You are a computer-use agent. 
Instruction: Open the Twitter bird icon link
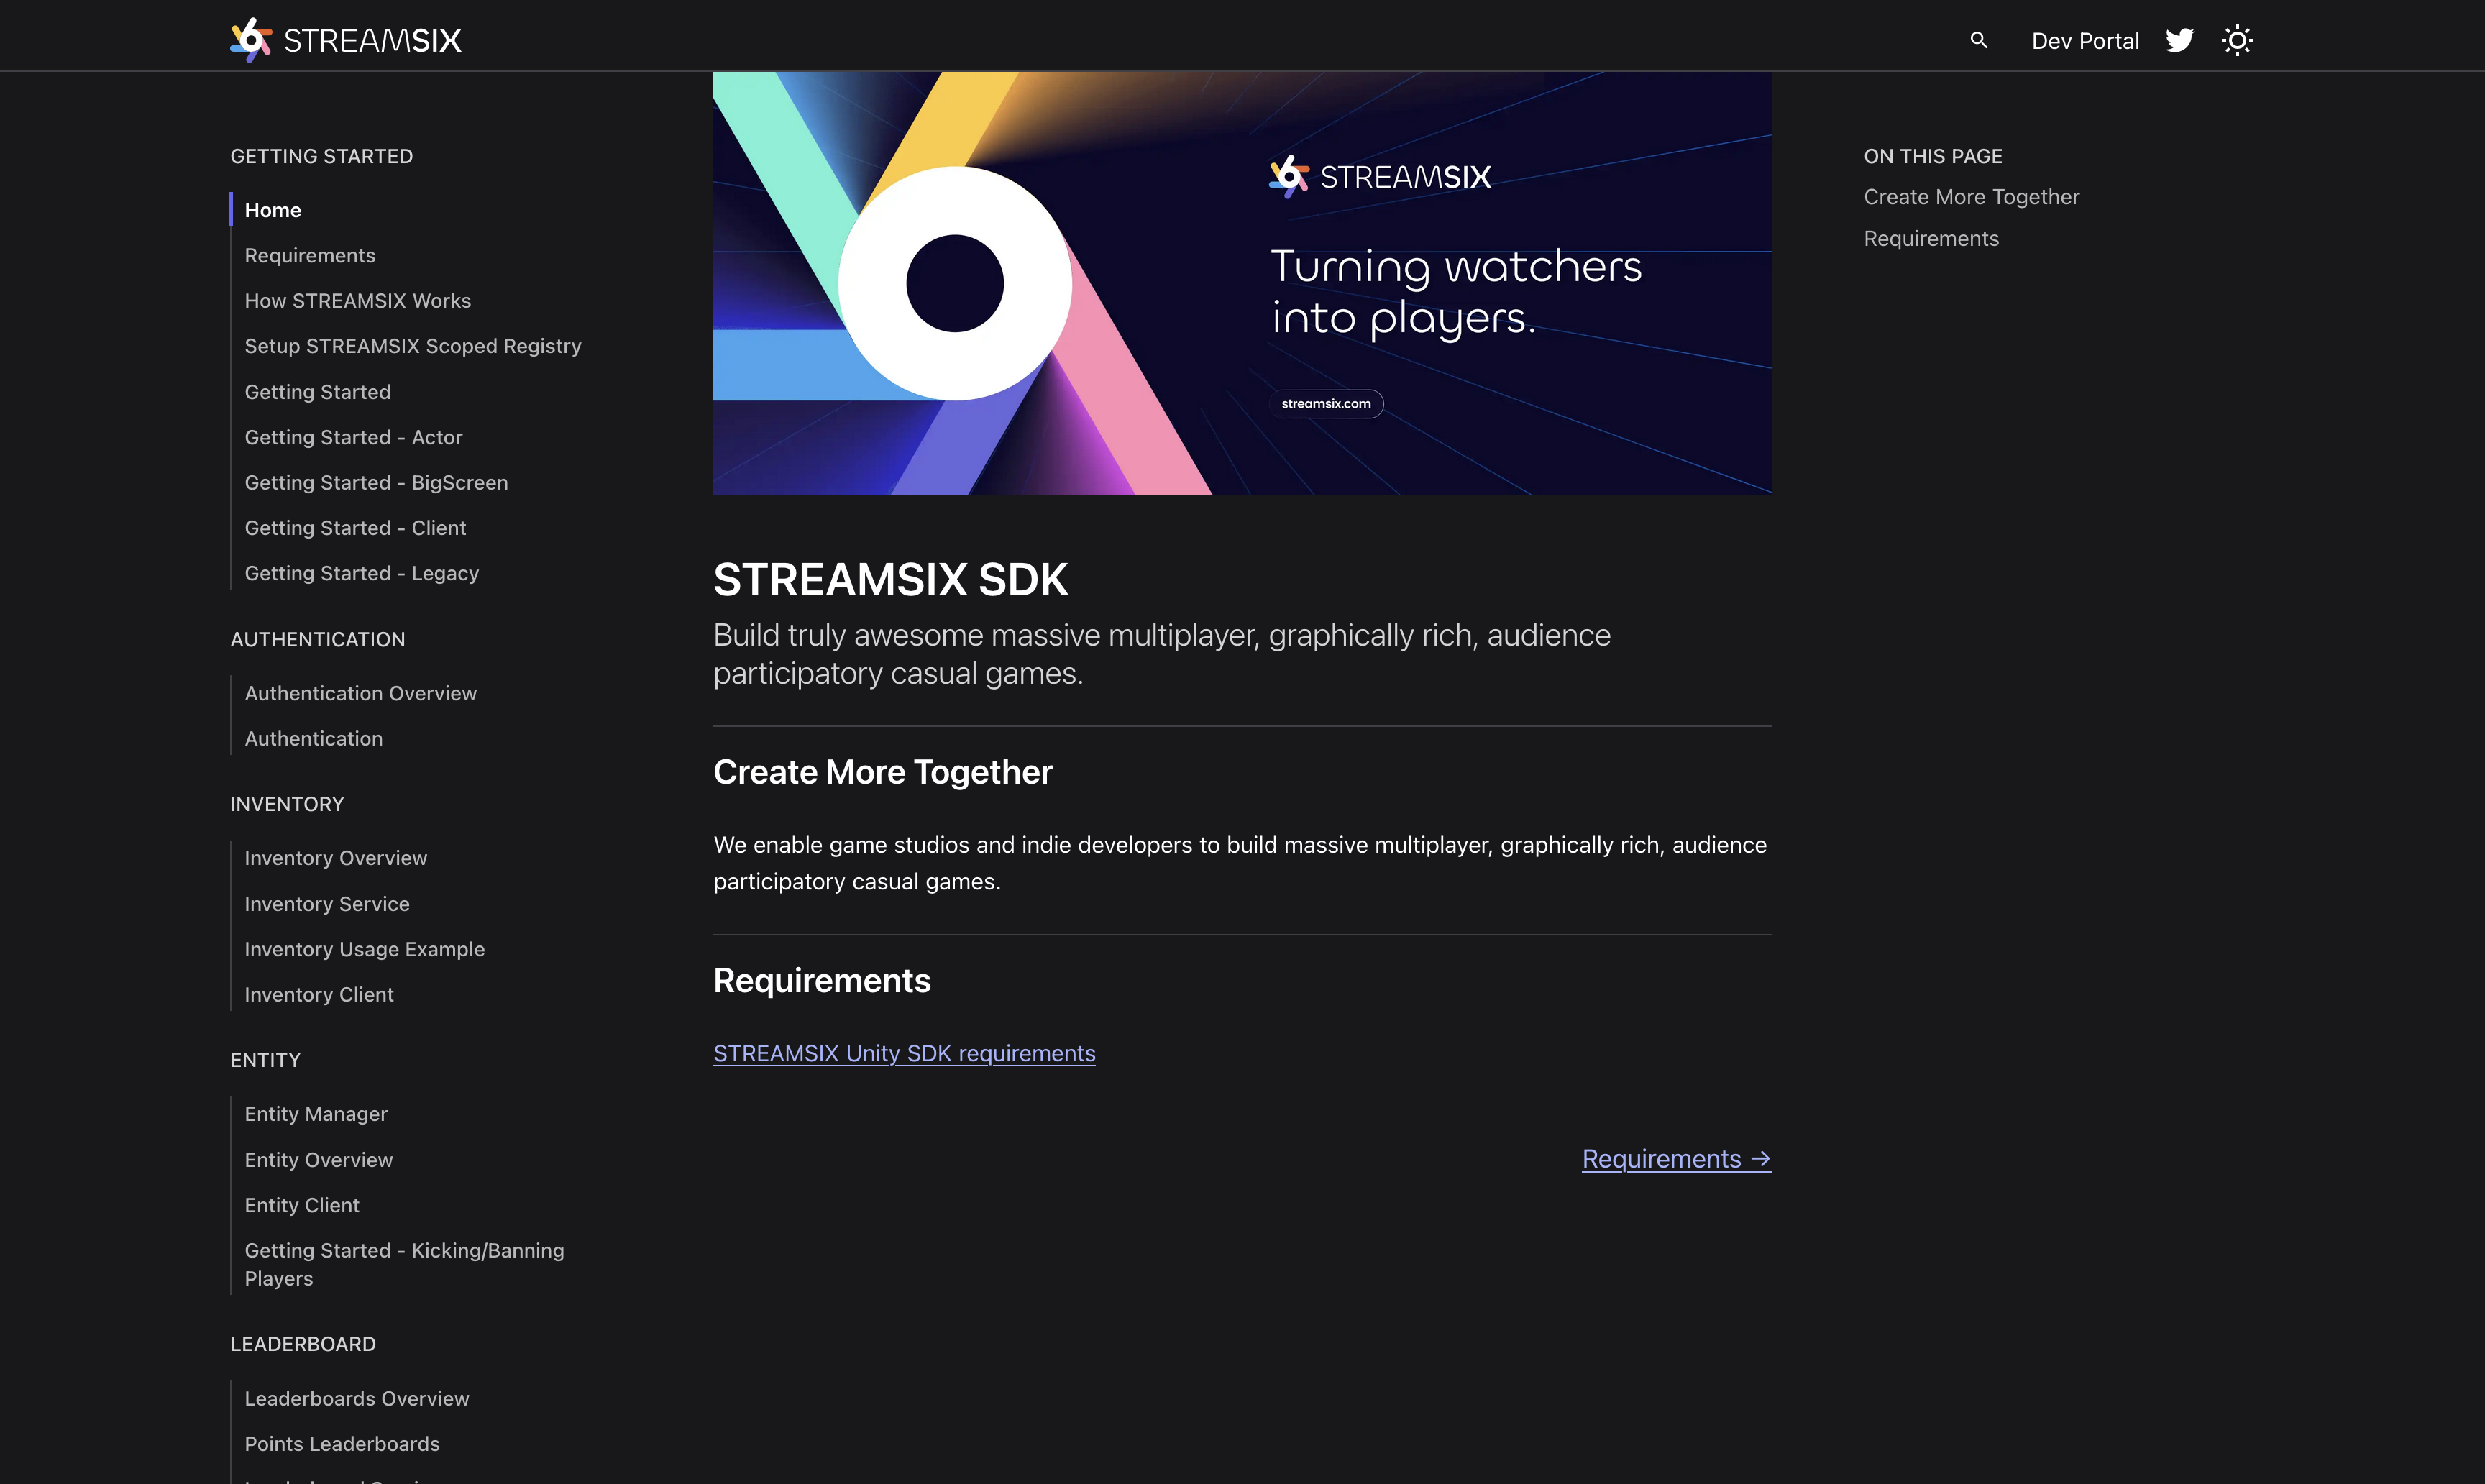coord(2179,40)
